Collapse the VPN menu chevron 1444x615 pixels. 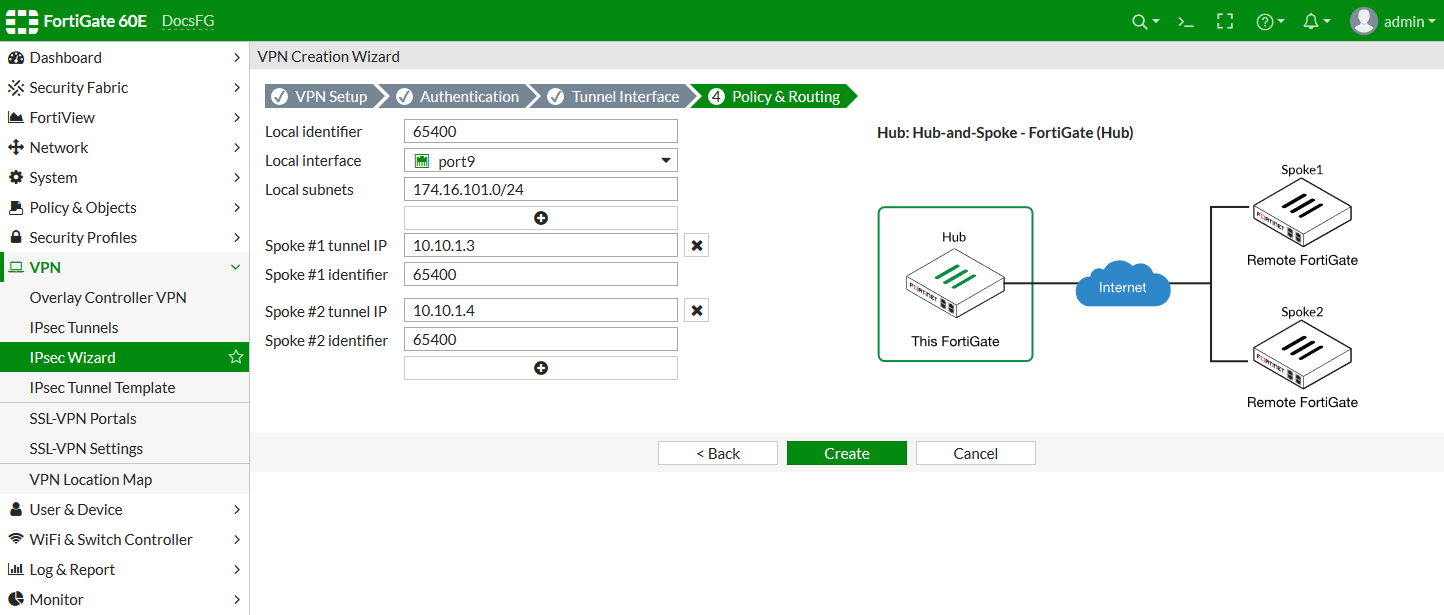[236, 267]
